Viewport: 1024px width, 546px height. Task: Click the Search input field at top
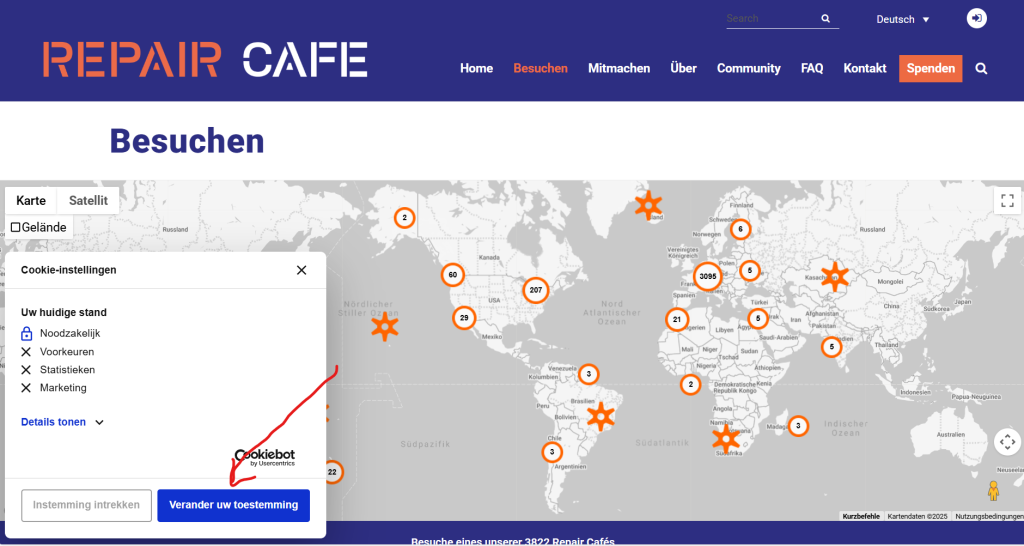coord(768,19)
